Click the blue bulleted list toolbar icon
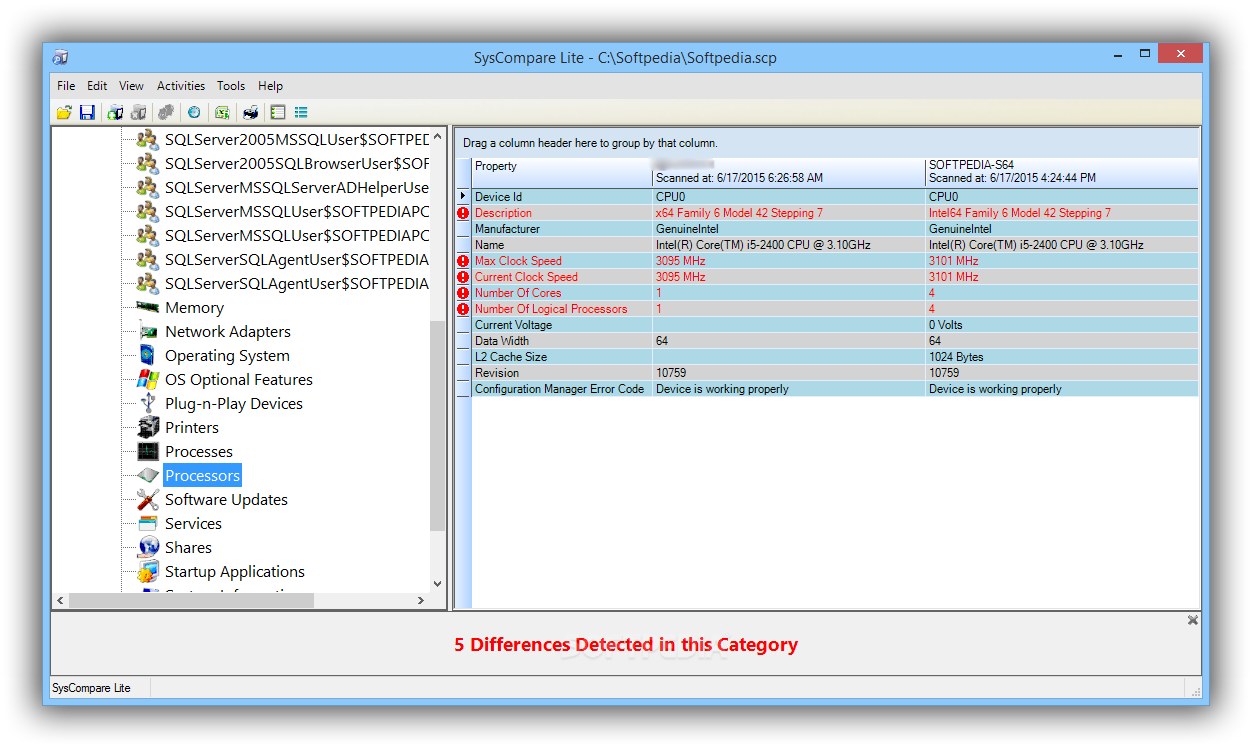This screenshot has width=1252, height=748. click(x=301, y=113)
